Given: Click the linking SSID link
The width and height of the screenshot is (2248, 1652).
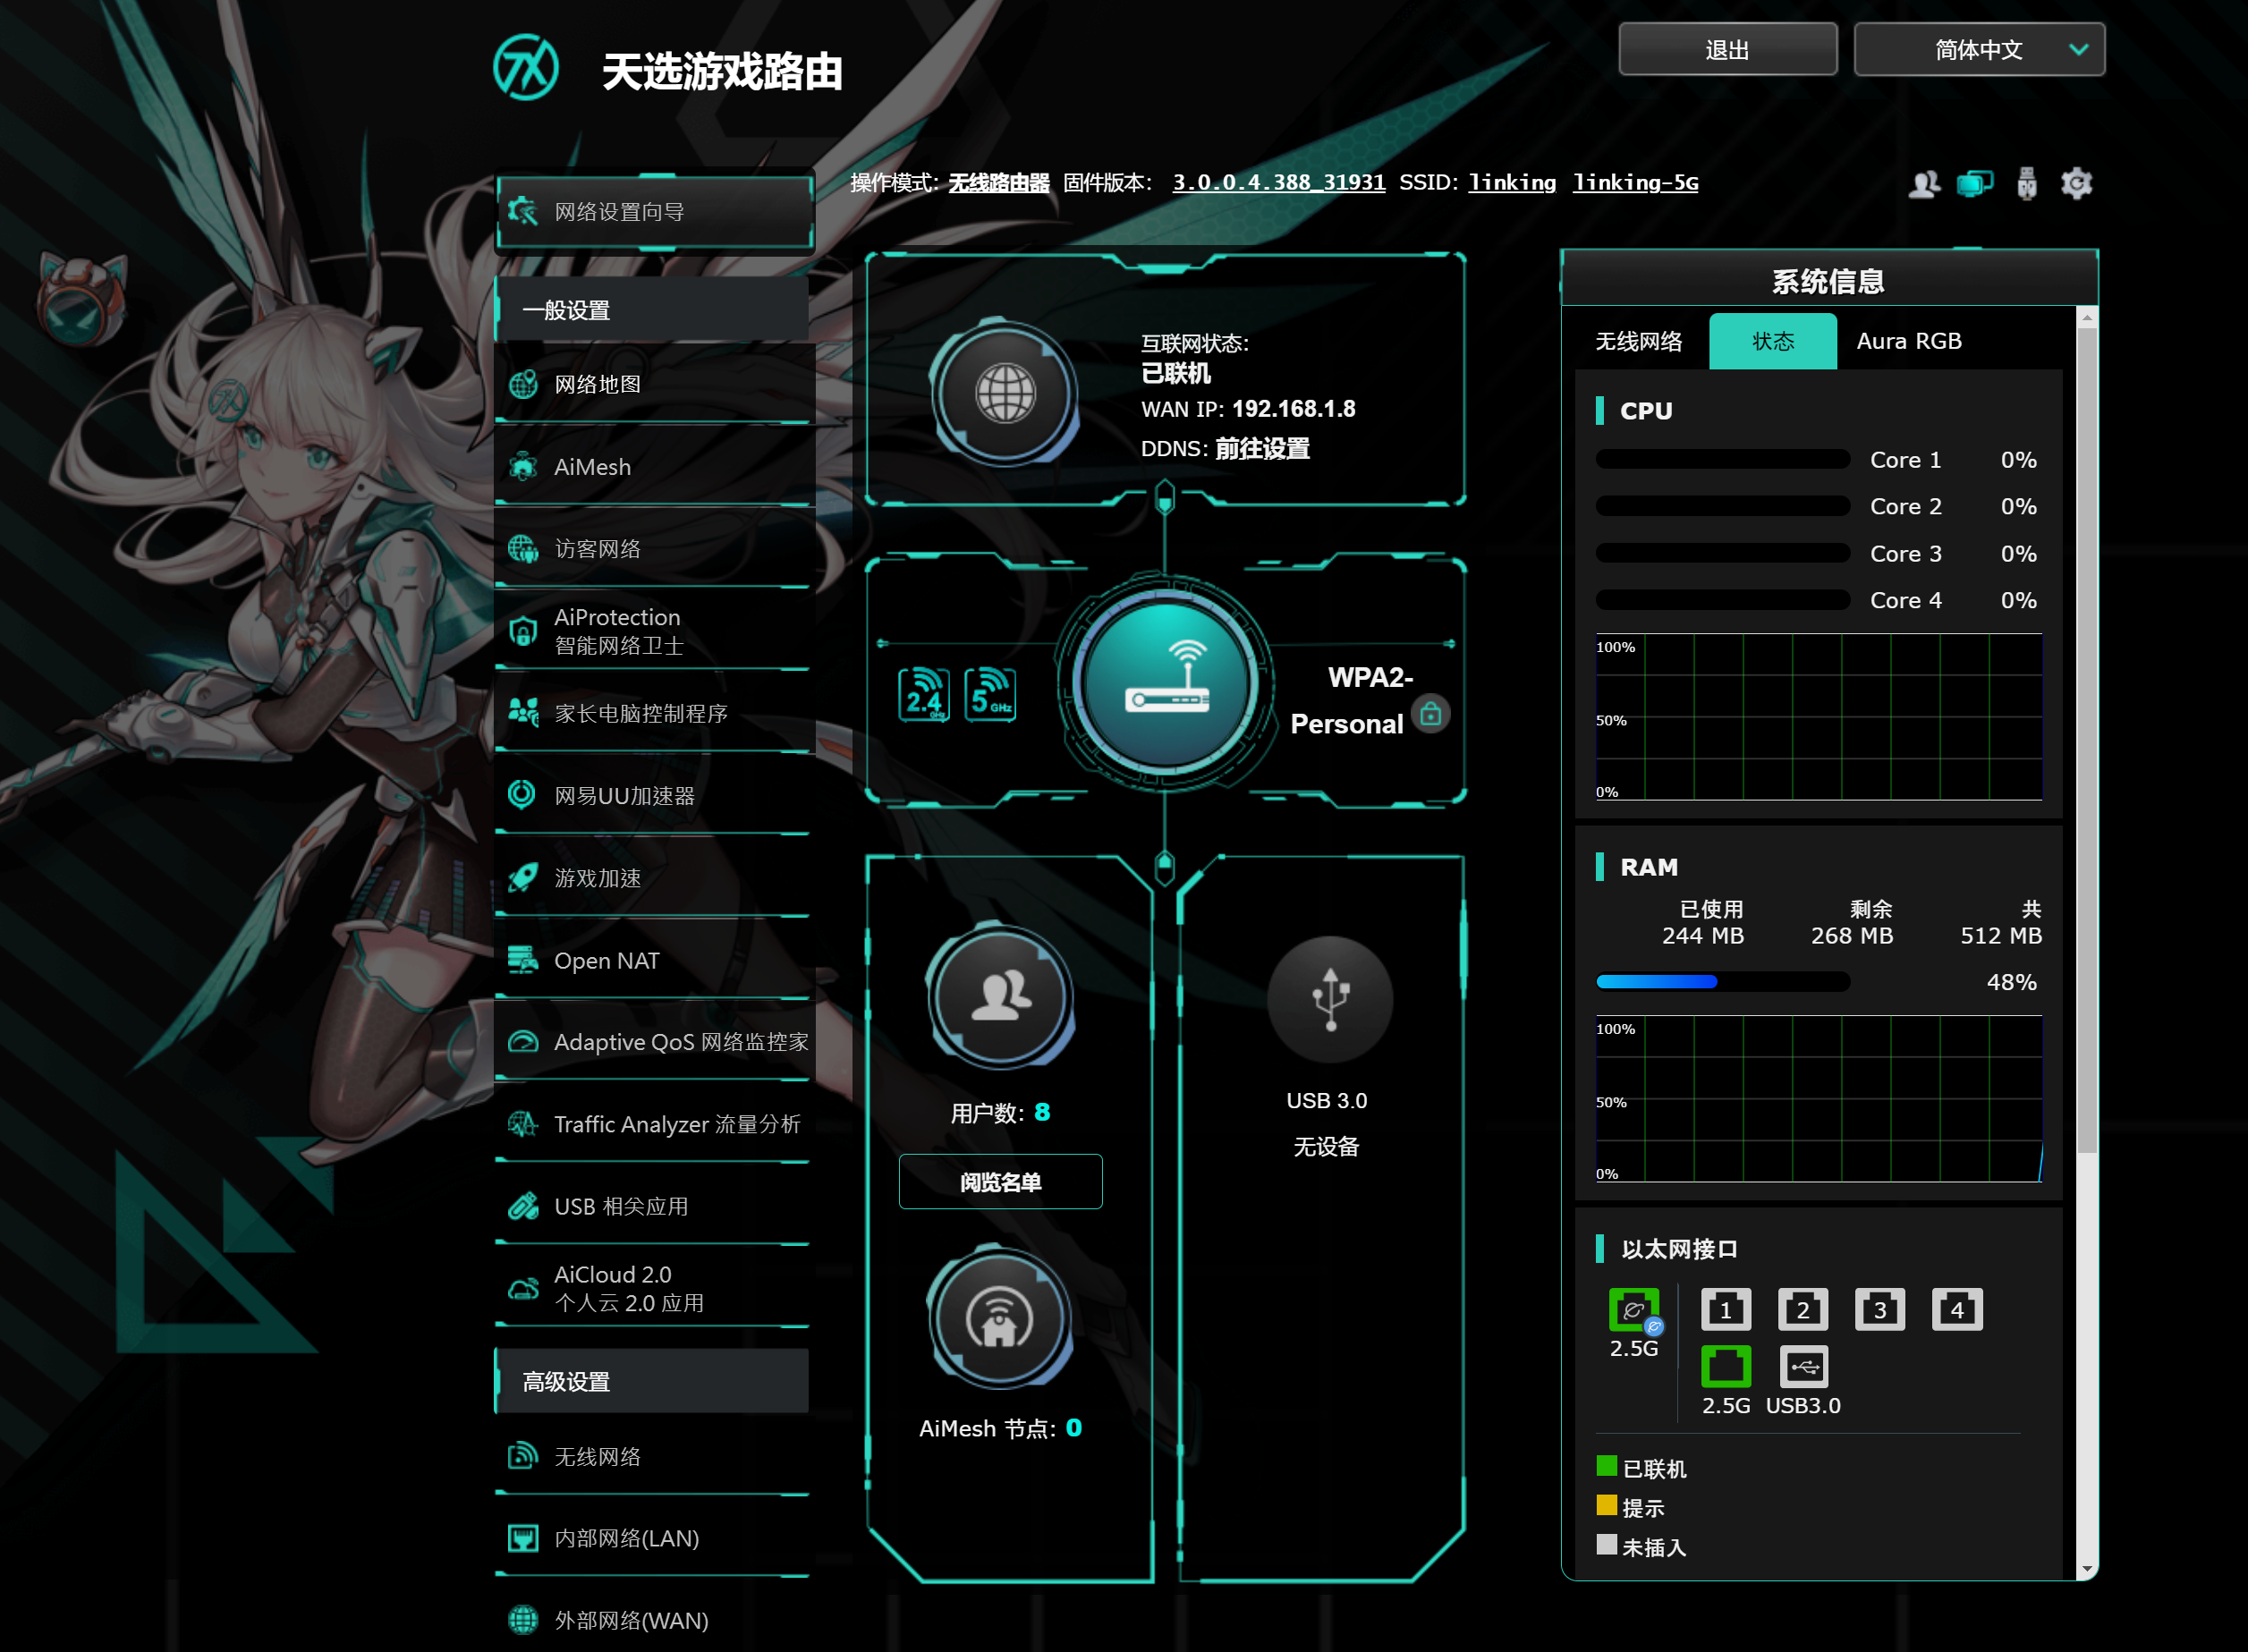Looking at the screenshot, I should coord(1512,183).
